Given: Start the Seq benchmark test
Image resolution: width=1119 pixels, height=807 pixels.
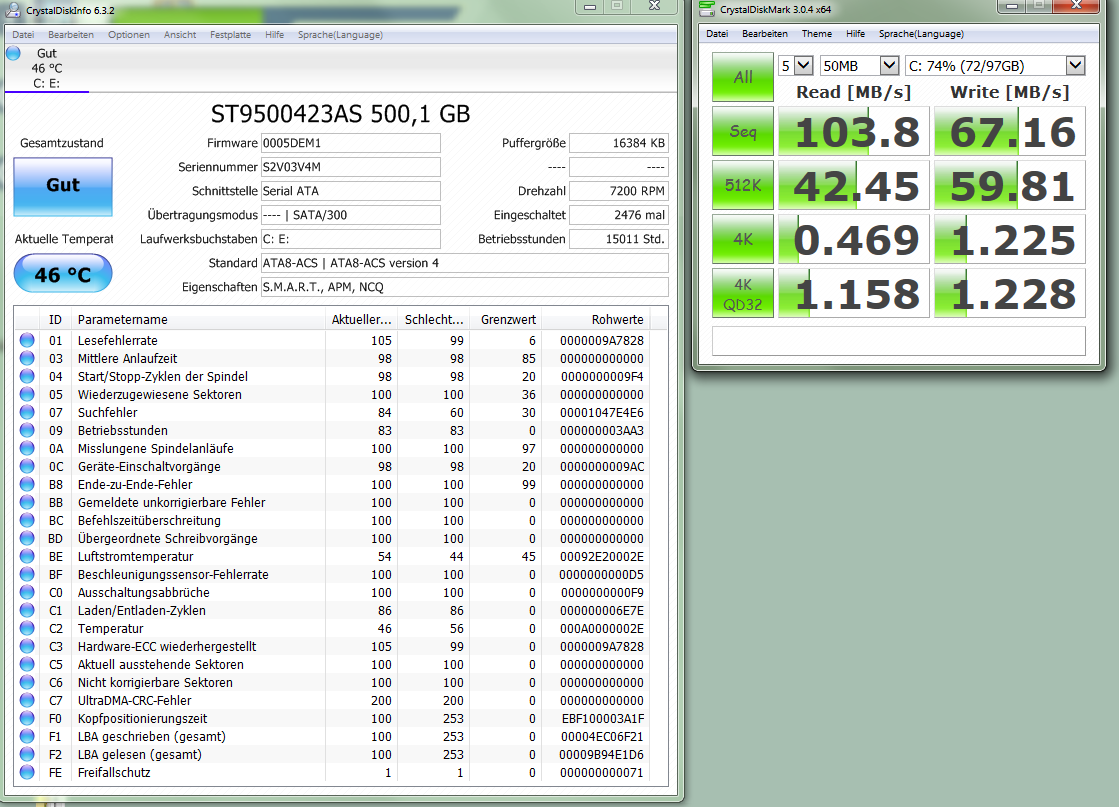Looking at the screenshot, I should tap(743, 131).
